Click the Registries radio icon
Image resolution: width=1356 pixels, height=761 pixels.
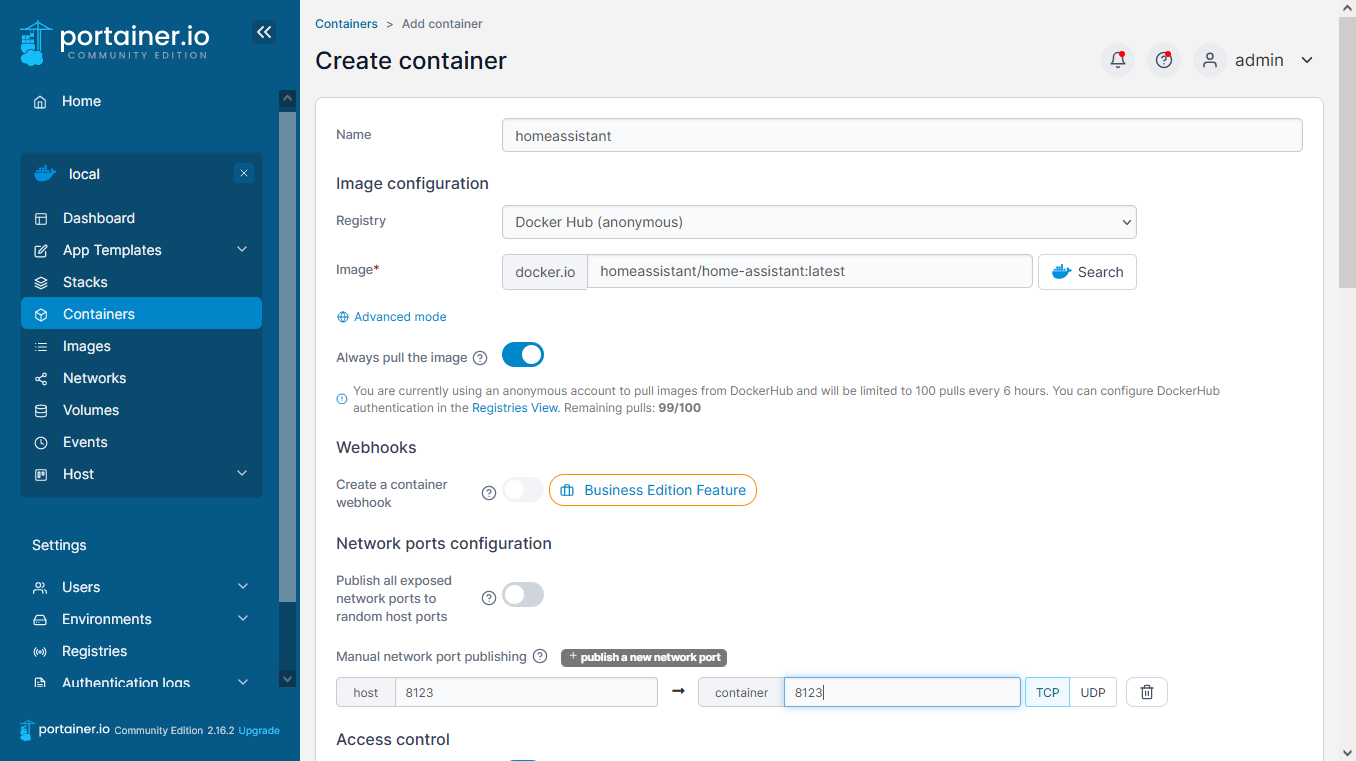pyautogui.click(x=40, y=652)
